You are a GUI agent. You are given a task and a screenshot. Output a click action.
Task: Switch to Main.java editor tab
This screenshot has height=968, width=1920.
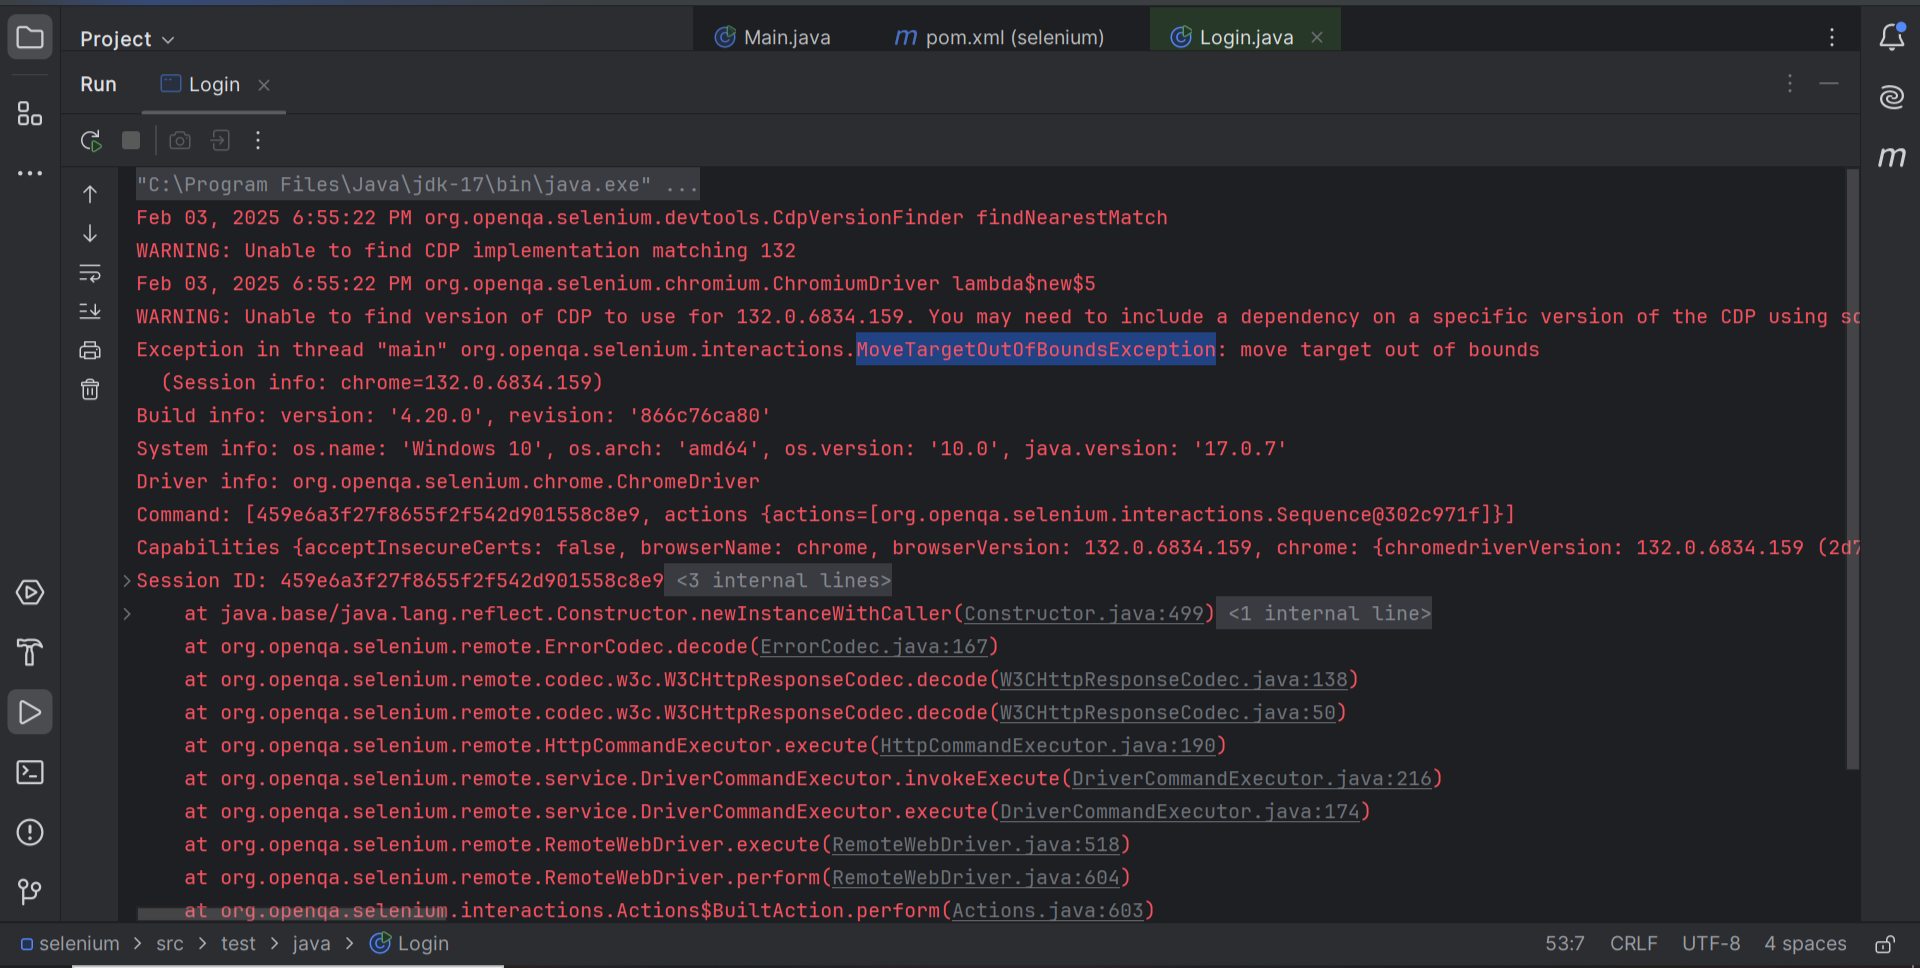(x=773, y=38)
